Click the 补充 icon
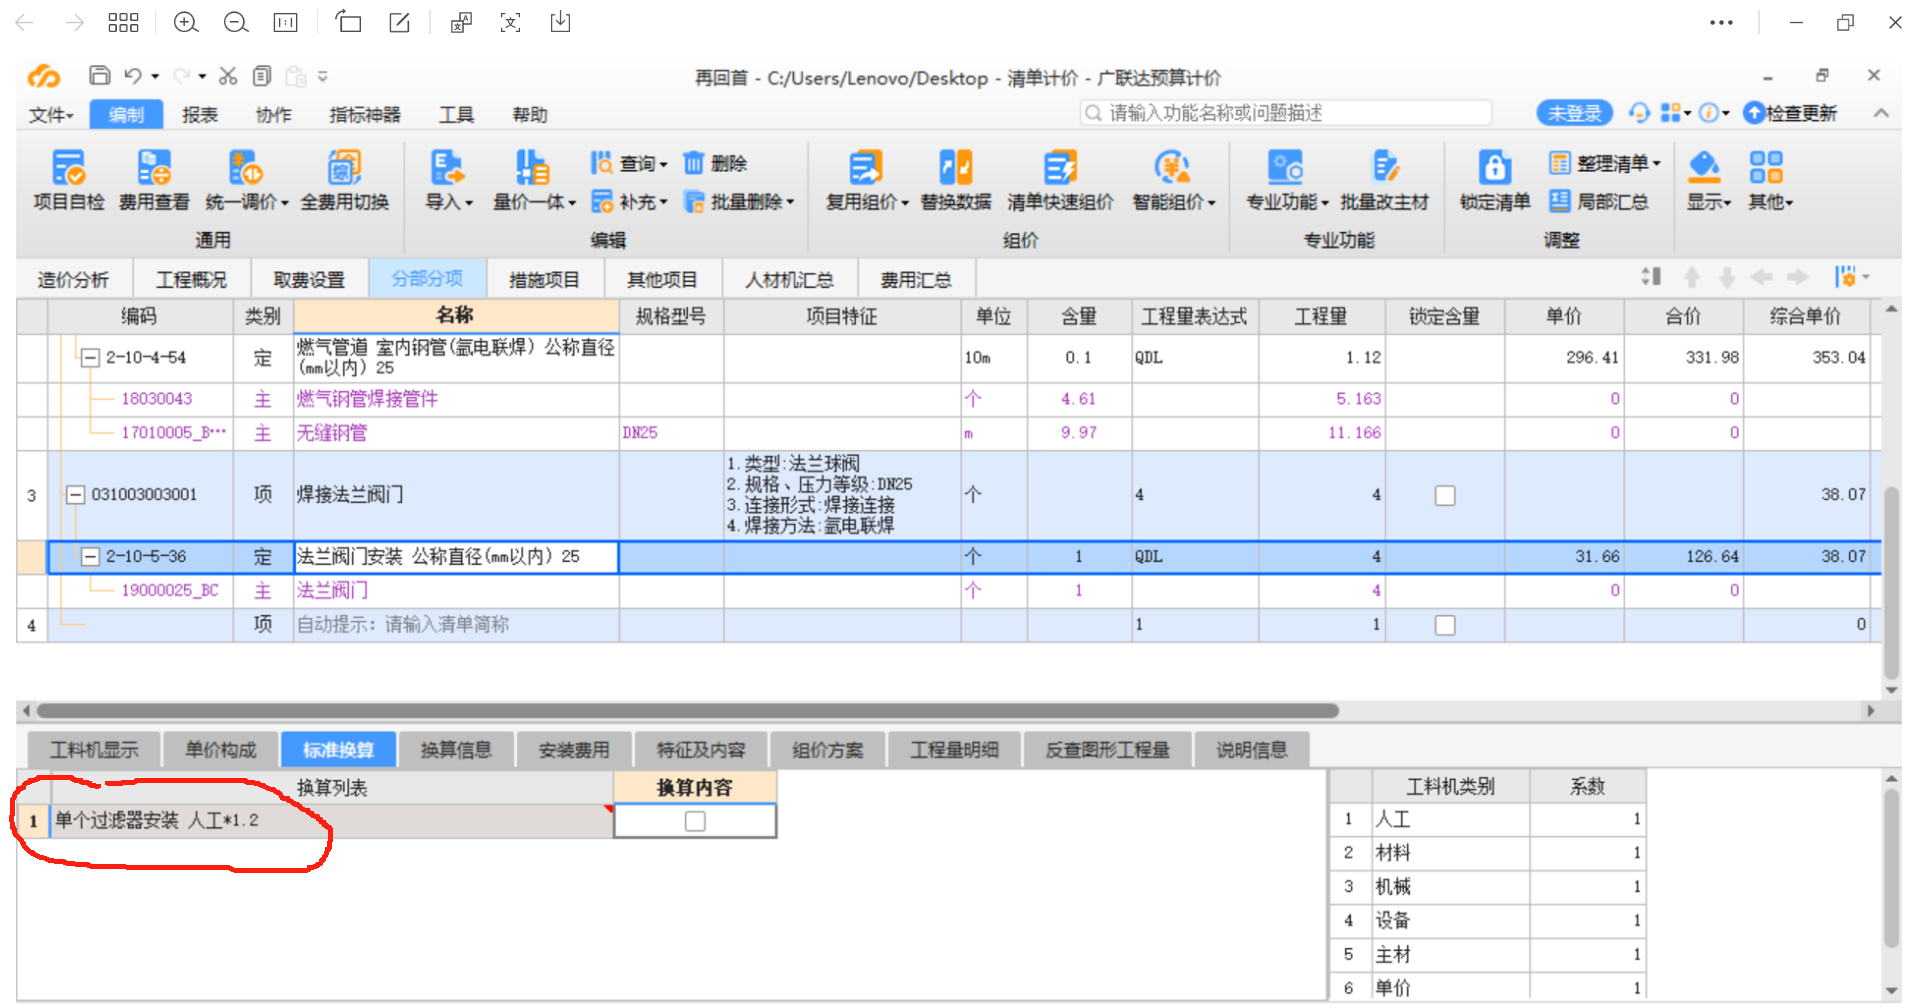This screenshot has width=1920, height=1008. tap(602, 202)
